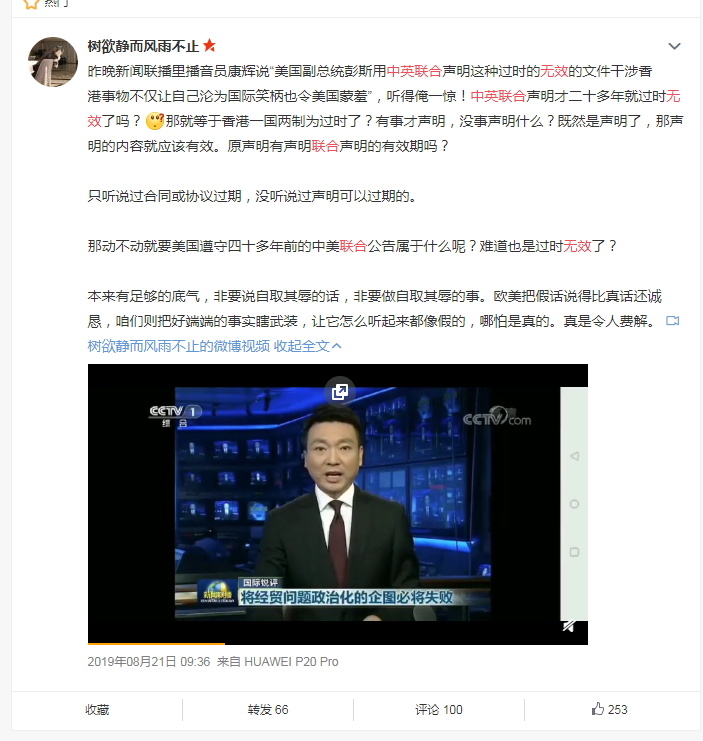Unmute video with the muted speaker icon
703x741 pixels.
point(568,627)
